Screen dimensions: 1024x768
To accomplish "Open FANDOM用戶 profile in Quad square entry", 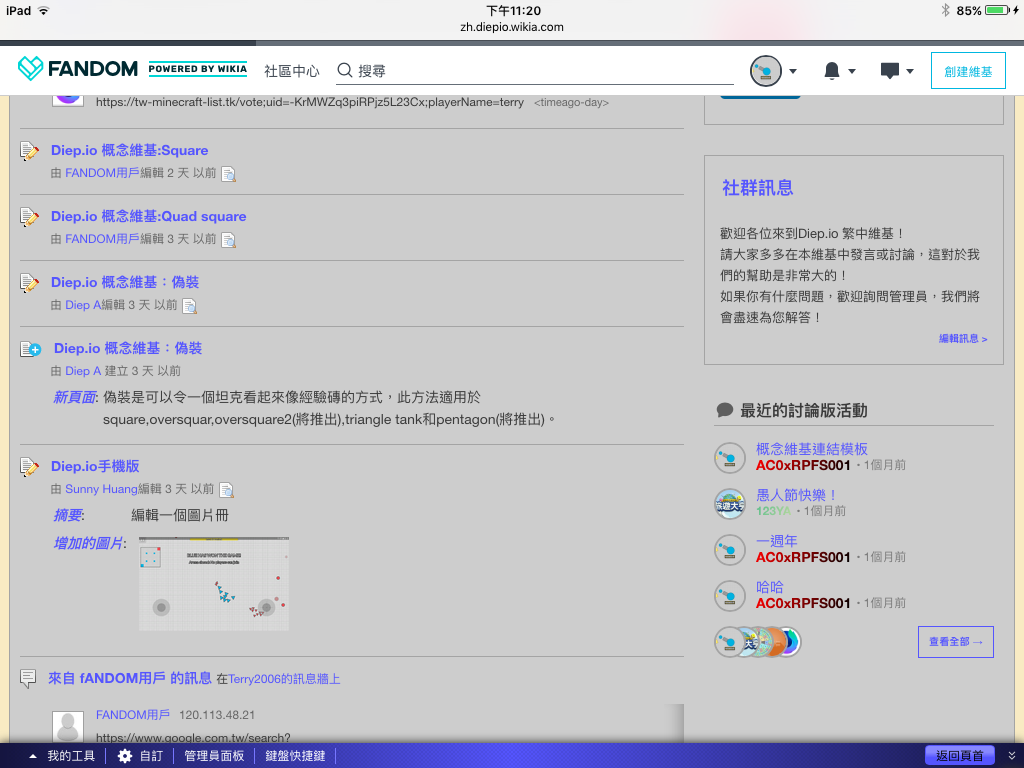I will click(x=103, y=239).
